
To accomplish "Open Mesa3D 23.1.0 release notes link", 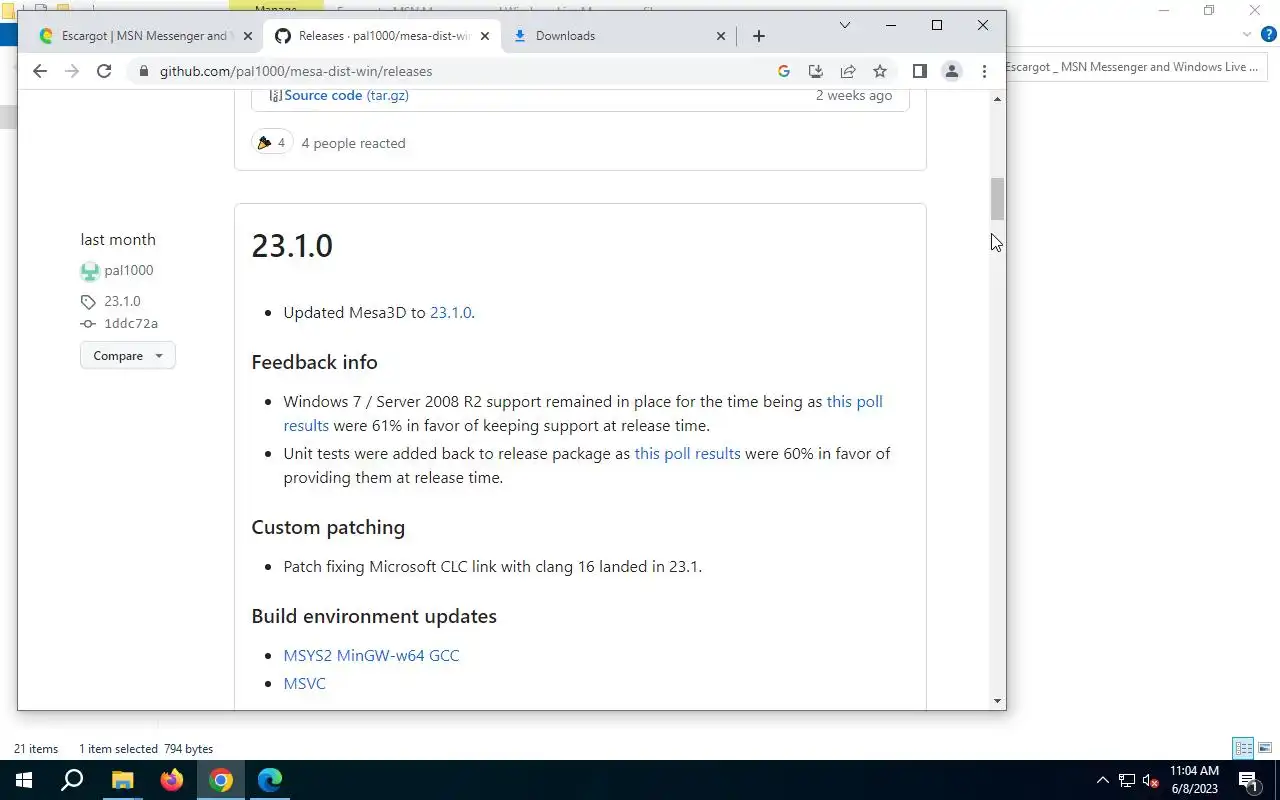I will [x=450, y=312].
